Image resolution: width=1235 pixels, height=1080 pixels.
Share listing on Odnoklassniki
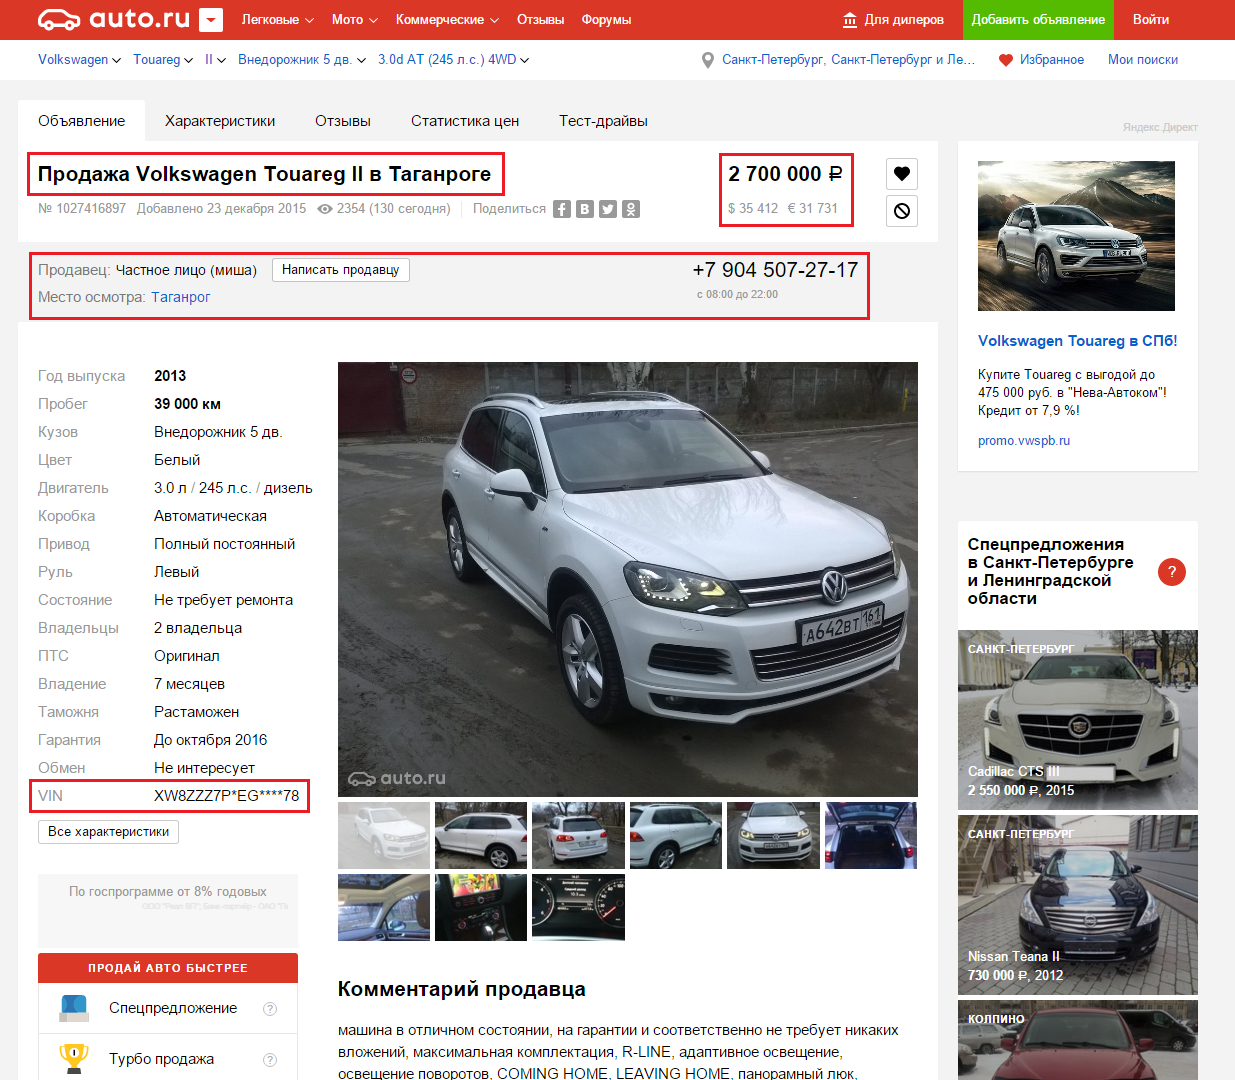pos(631,209)
